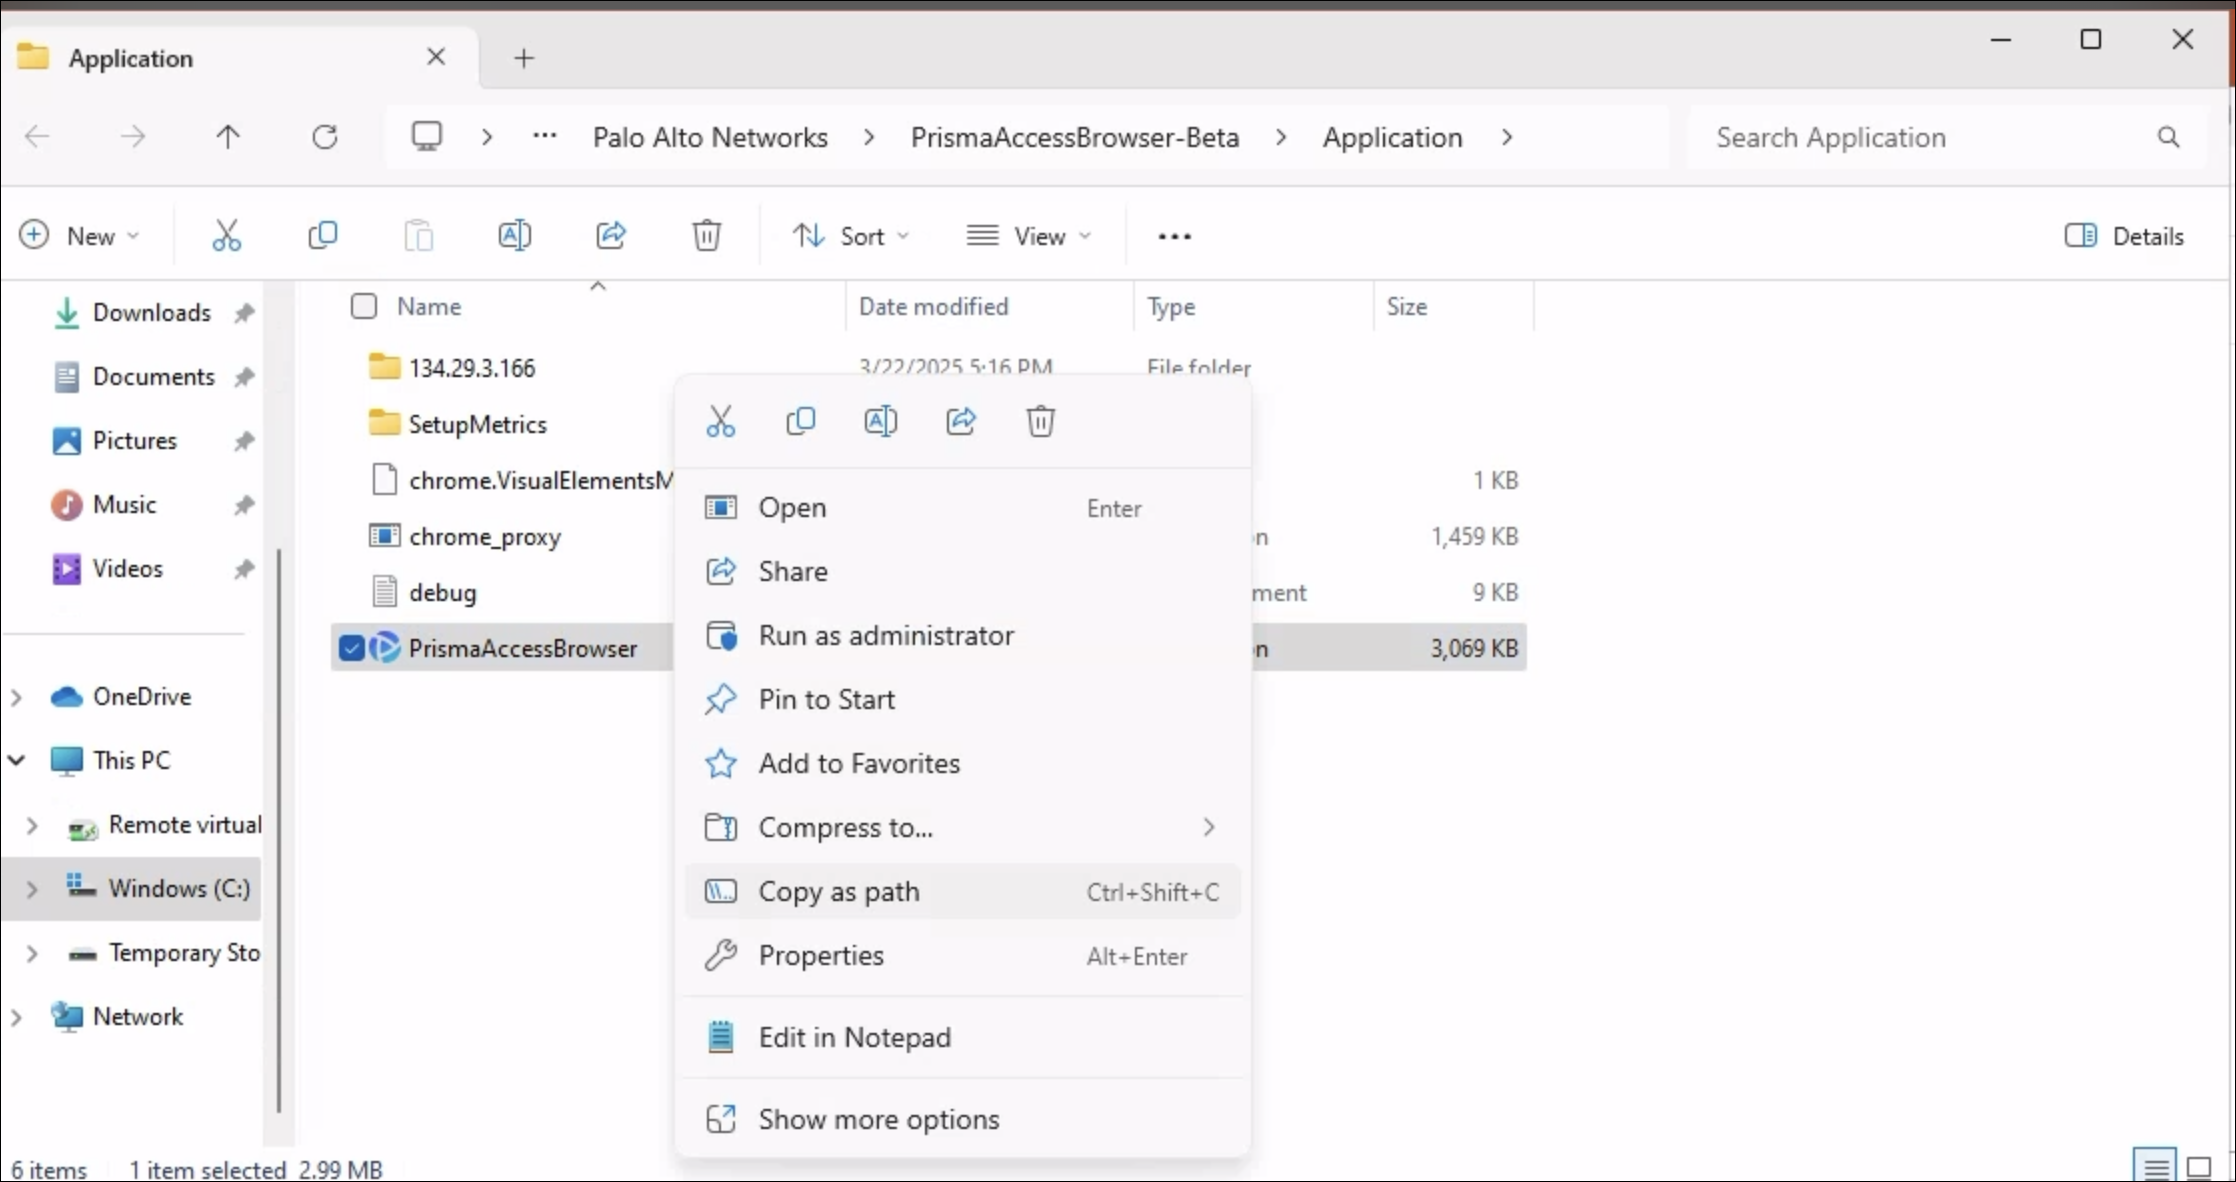Image resolution: width=2236 pixels, height=1182 pixels.
Task: Expand the Windows (C:) drive tree
Action: [32, 888]
